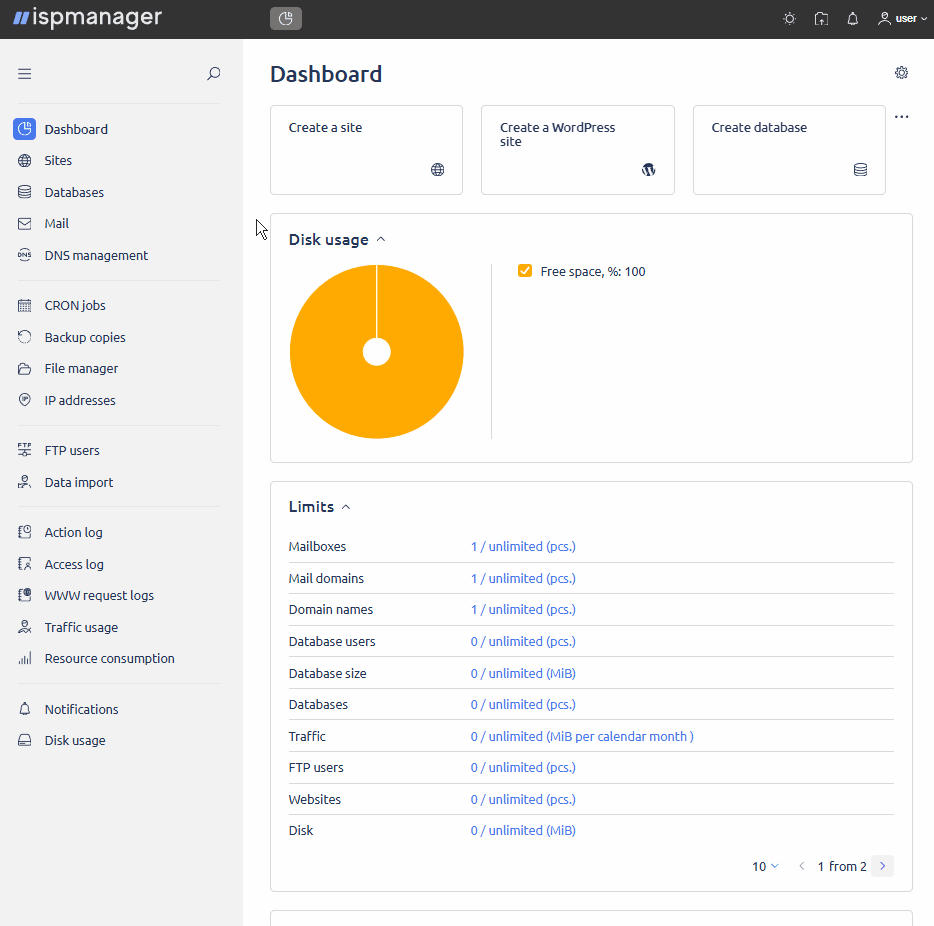Click the globe icon on Create a site
The image size is (934, 926).
[437, 170]
